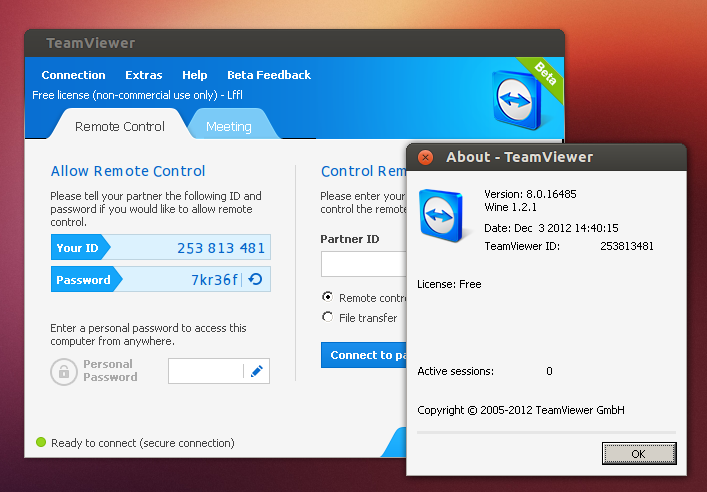Select the File transfer radio option
The height and width of the screenshot is (492, 707).
(x=327, y=317)
